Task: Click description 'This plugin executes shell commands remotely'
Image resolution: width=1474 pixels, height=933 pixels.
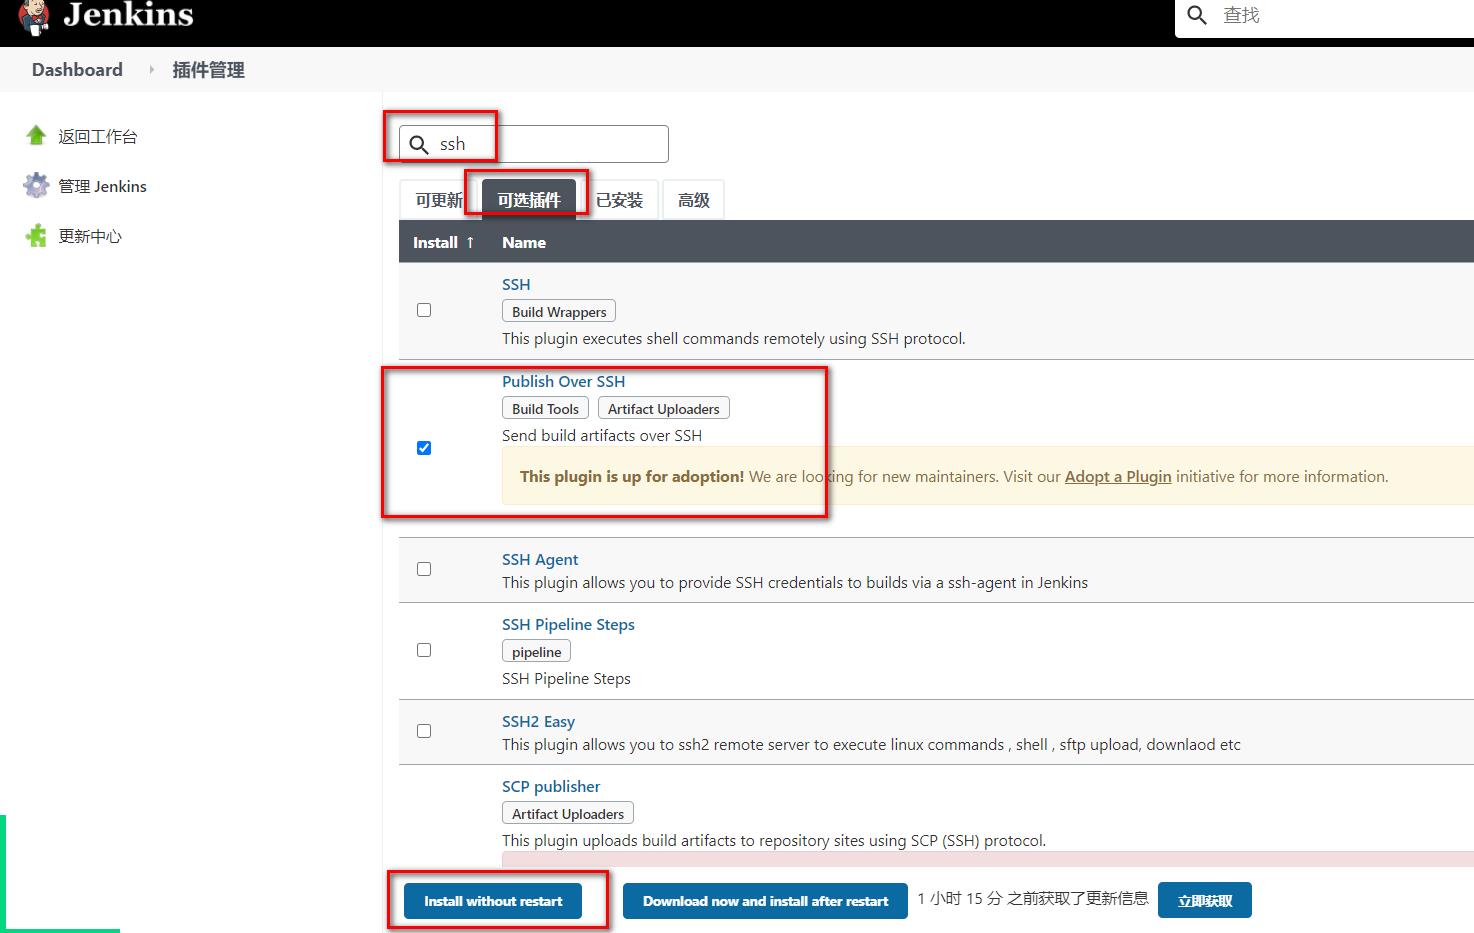Action: pos(734,338)
